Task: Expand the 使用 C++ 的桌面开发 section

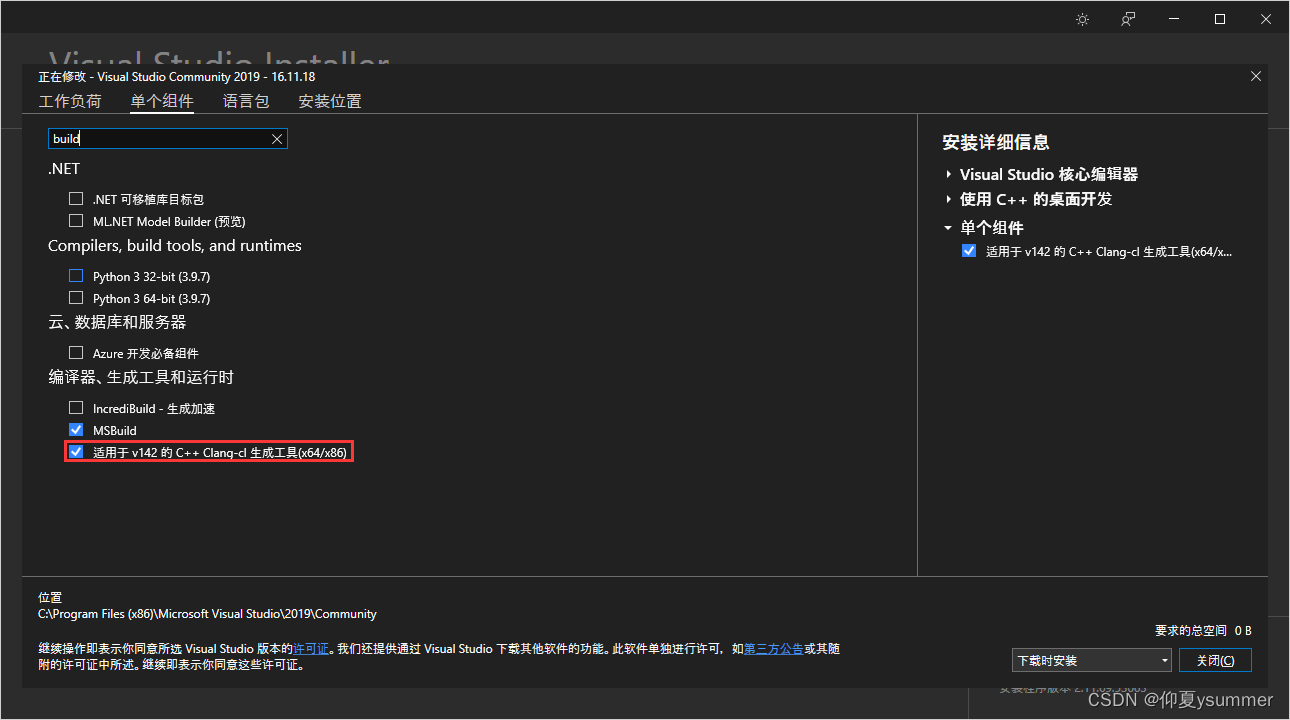Action: (x=948, y=199)
